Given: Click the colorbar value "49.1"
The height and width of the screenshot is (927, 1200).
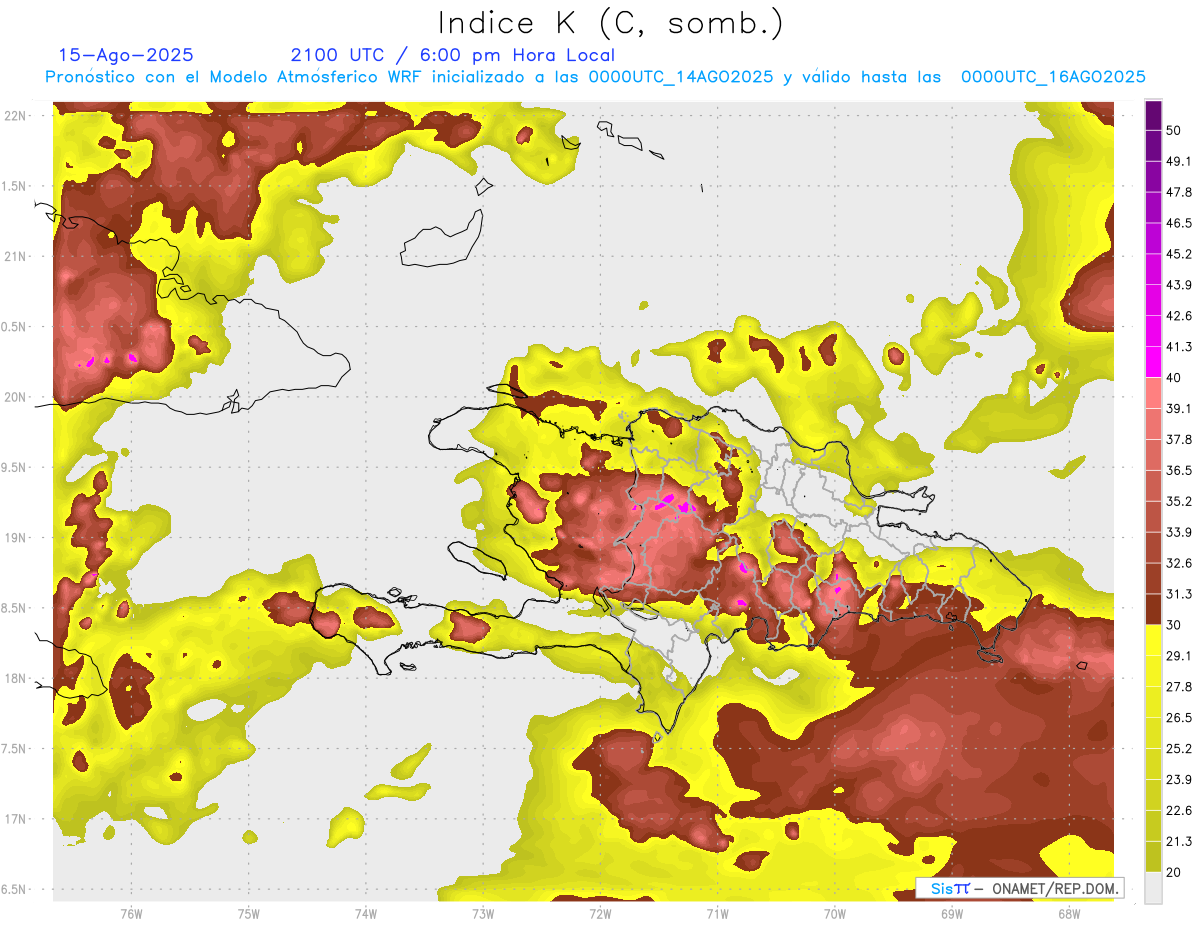Looking at the screenshot, I should (1178, 161).
